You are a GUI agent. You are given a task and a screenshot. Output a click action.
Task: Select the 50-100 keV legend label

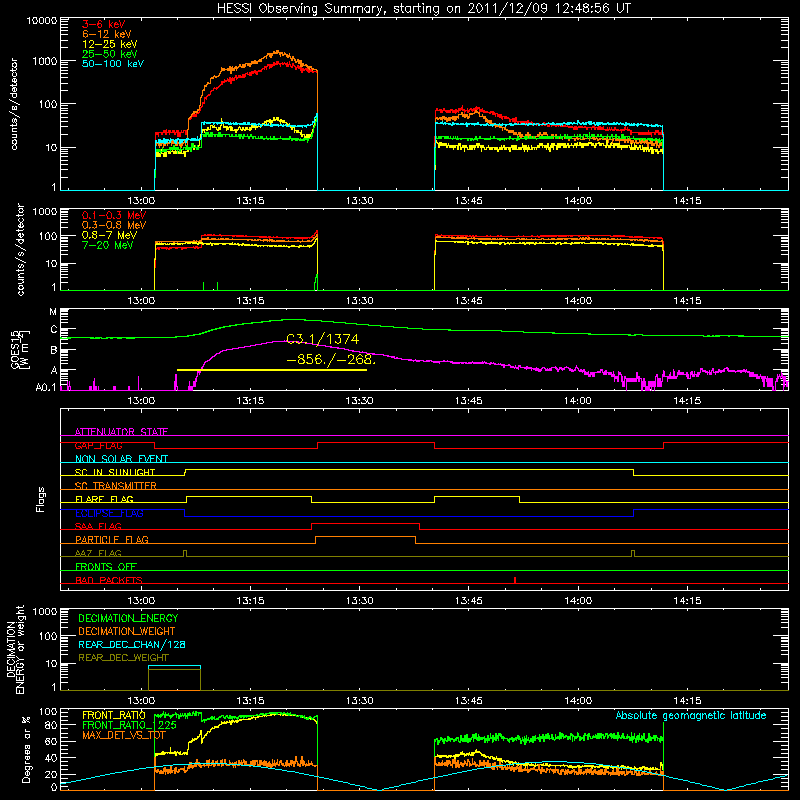pos(113,64)
